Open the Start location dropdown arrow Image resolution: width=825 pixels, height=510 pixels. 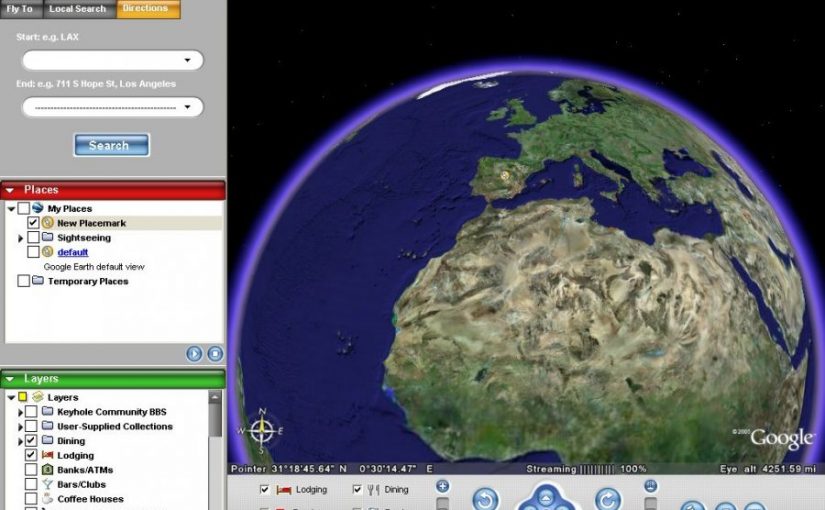187,61
